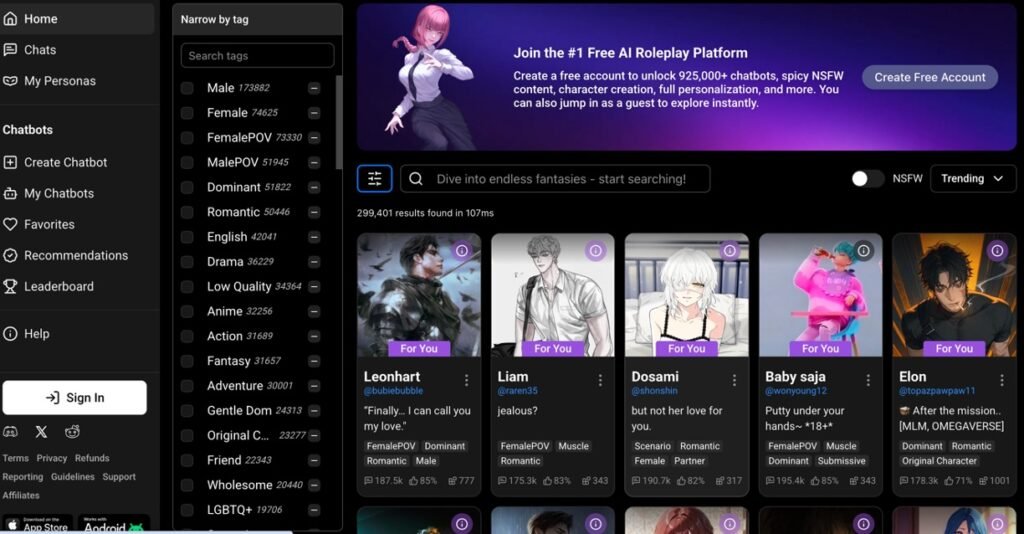
Task: Toggle the NSFW switch
Action: [867, 179]
